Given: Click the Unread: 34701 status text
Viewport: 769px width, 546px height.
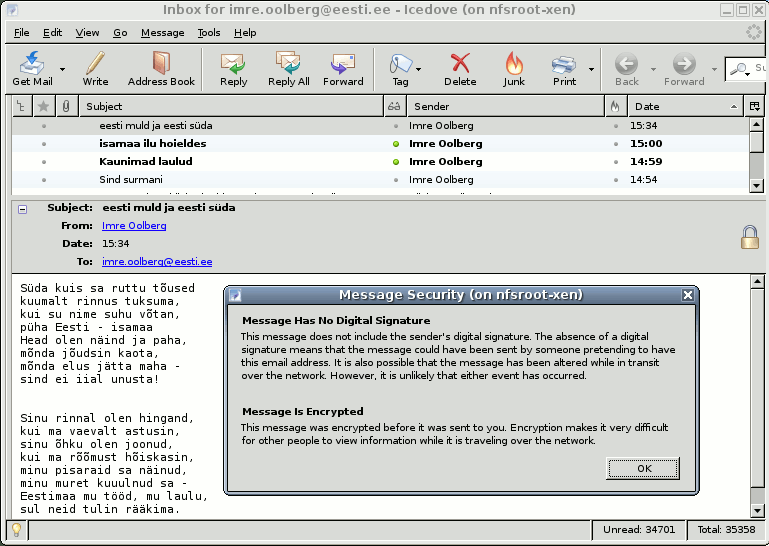Looking at the screenshot, I should tap(639, 530).
